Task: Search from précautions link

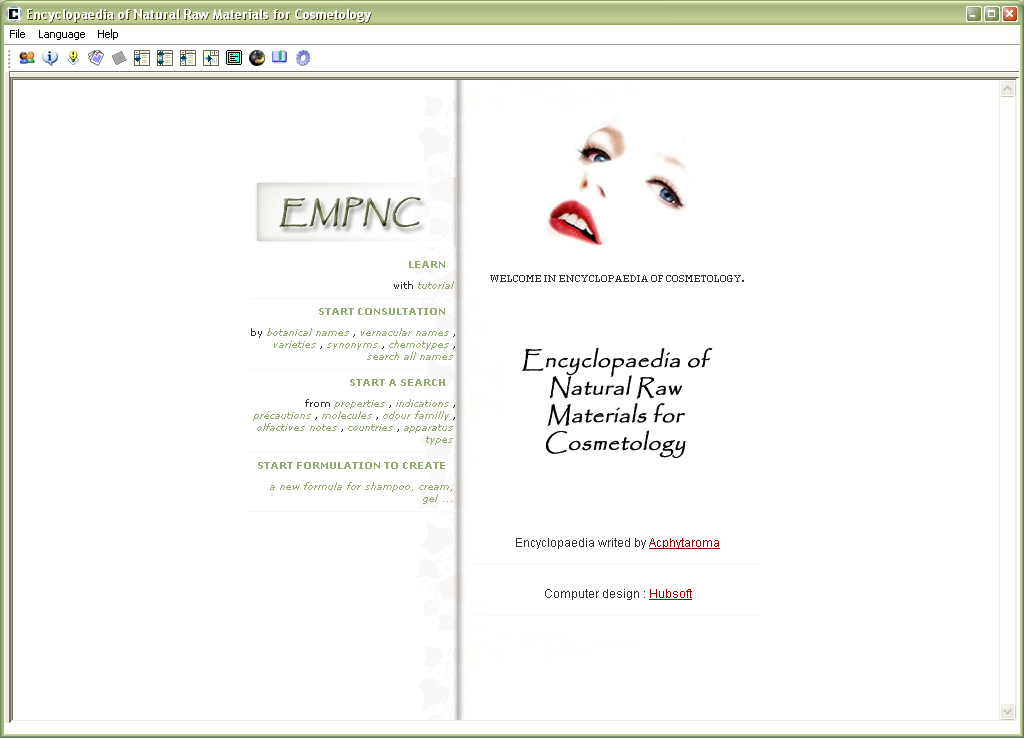Action: [x=282, y=415]
